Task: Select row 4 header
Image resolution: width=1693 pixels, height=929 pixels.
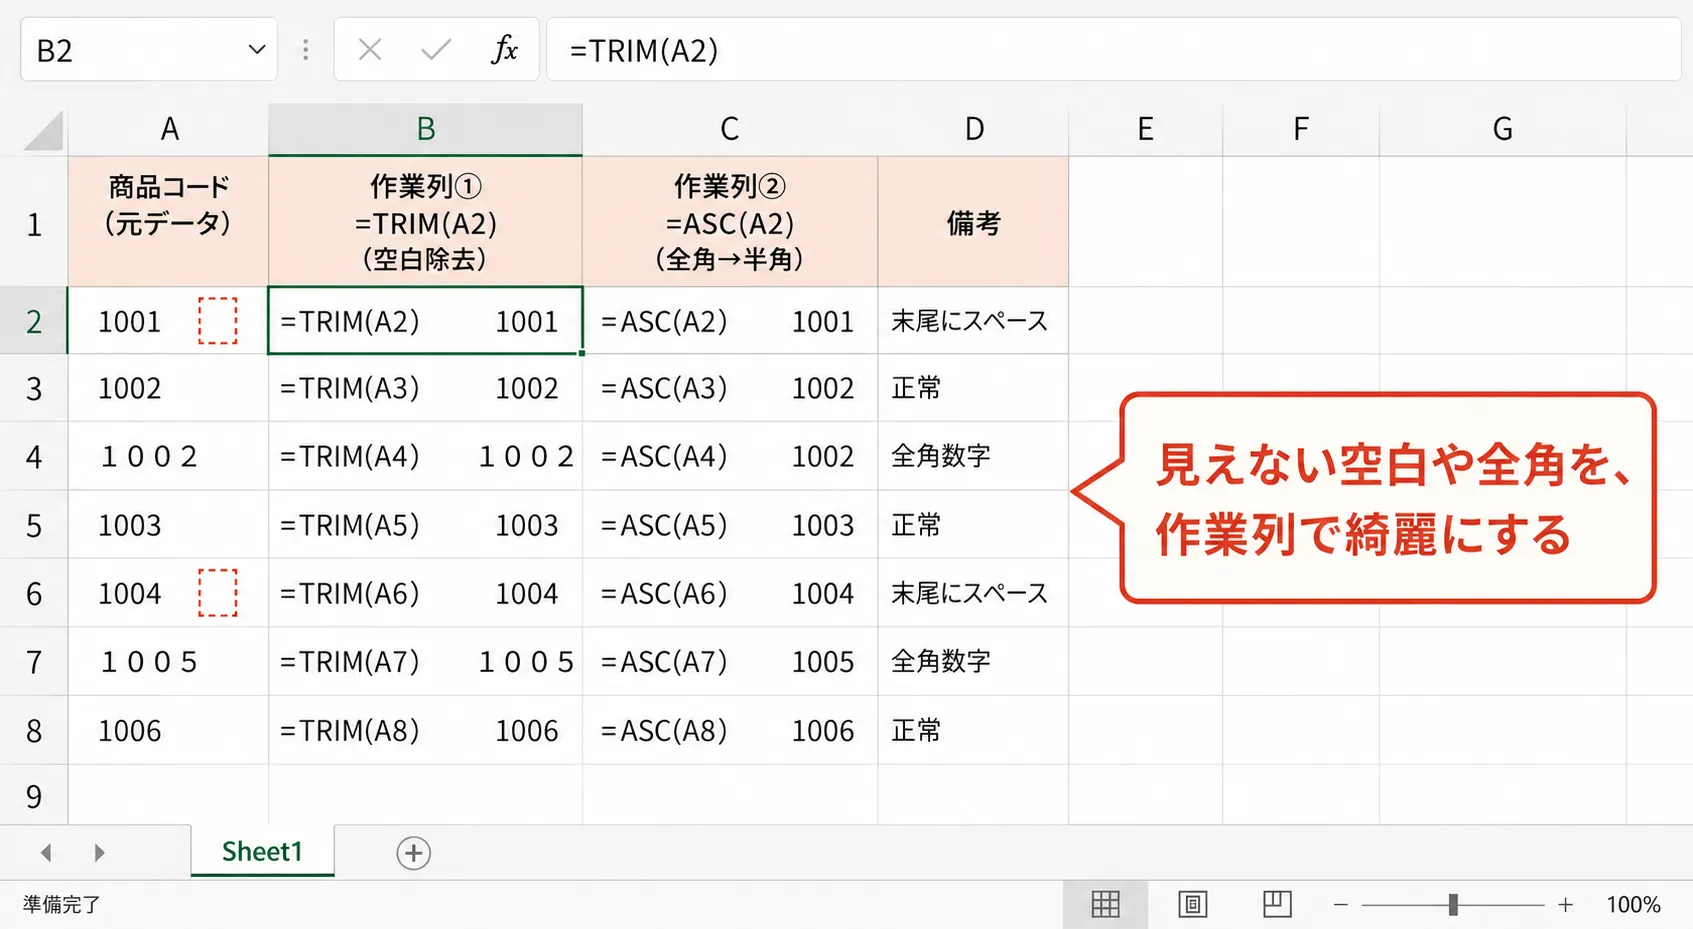Action: pyautogui.click(x=34, y=456)
